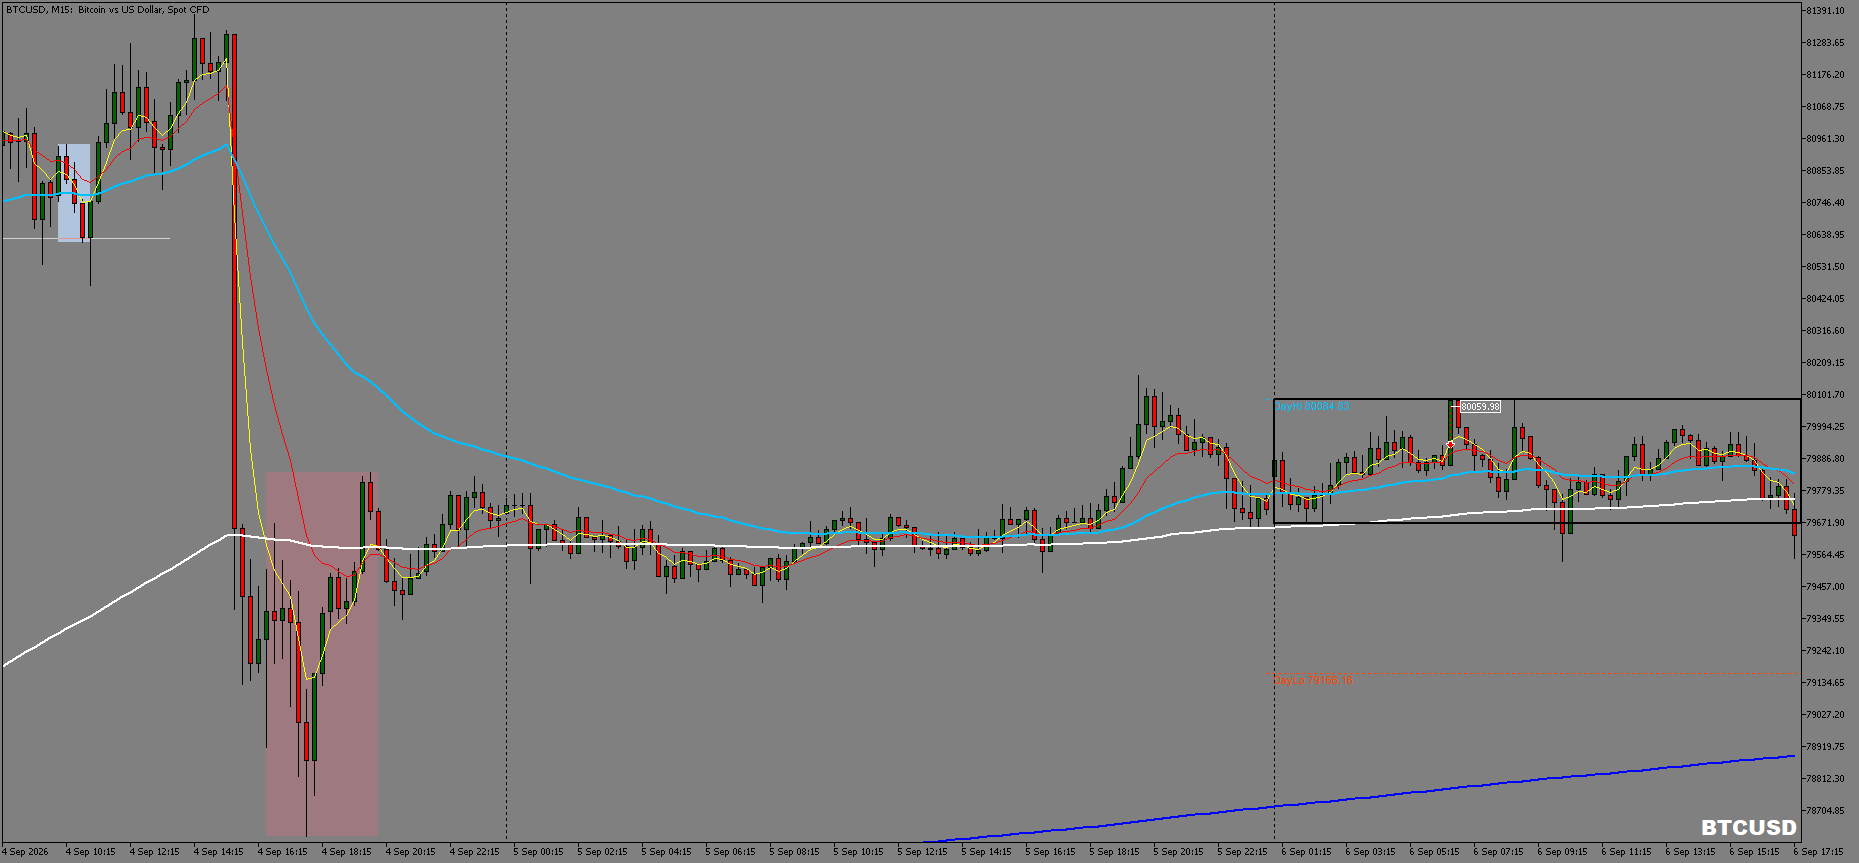Click the '6 Sep 01:15' time axis label
Screen dimensions: 1859x863
[x=1306, y=852]
